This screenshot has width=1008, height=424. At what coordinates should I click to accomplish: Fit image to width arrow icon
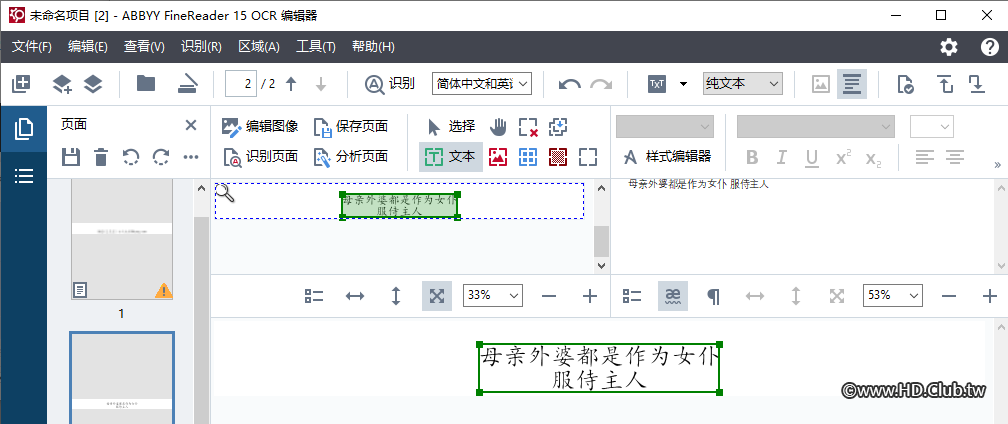click(355, 296)
